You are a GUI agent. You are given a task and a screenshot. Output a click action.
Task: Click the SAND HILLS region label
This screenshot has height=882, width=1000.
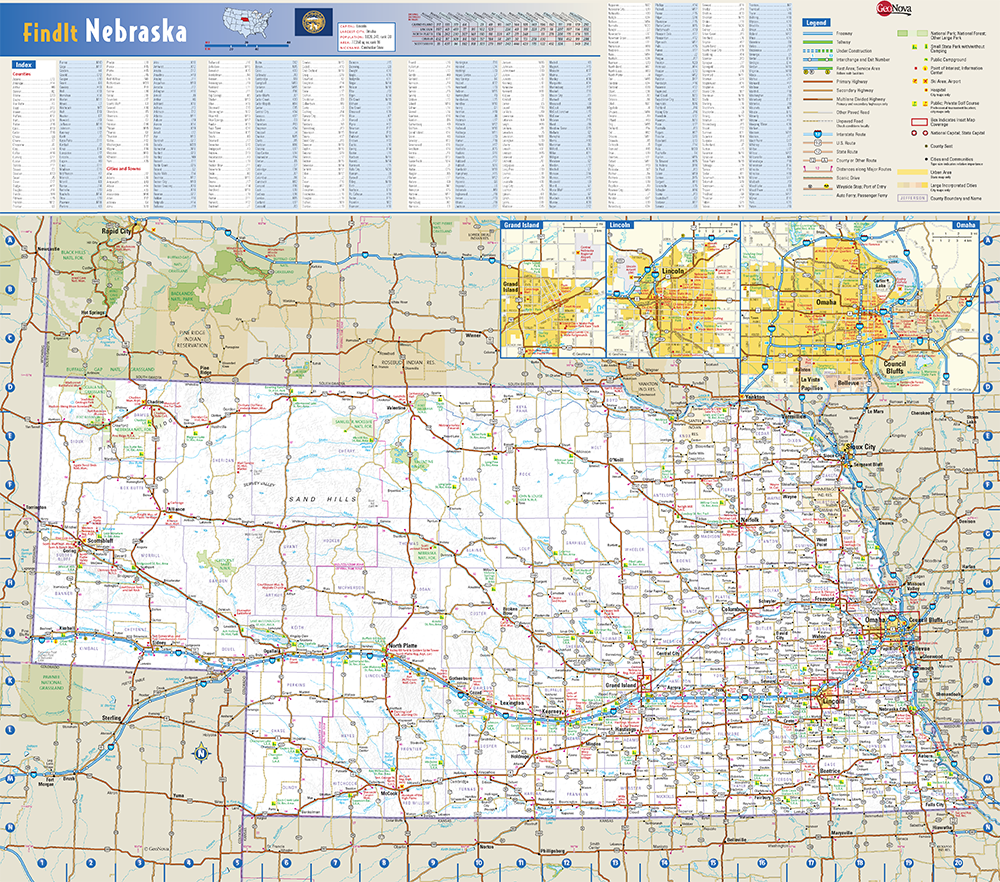(323, 499)
